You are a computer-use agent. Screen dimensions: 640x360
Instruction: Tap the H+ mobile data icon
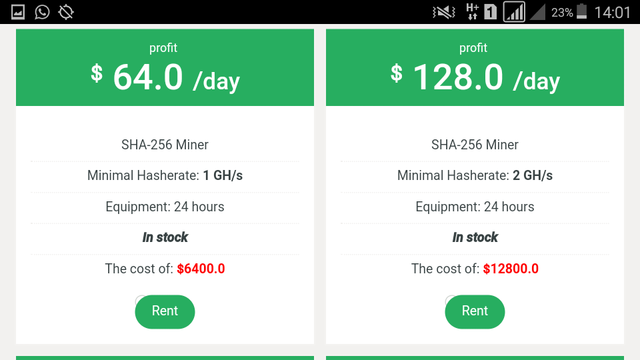click(472, 12)
